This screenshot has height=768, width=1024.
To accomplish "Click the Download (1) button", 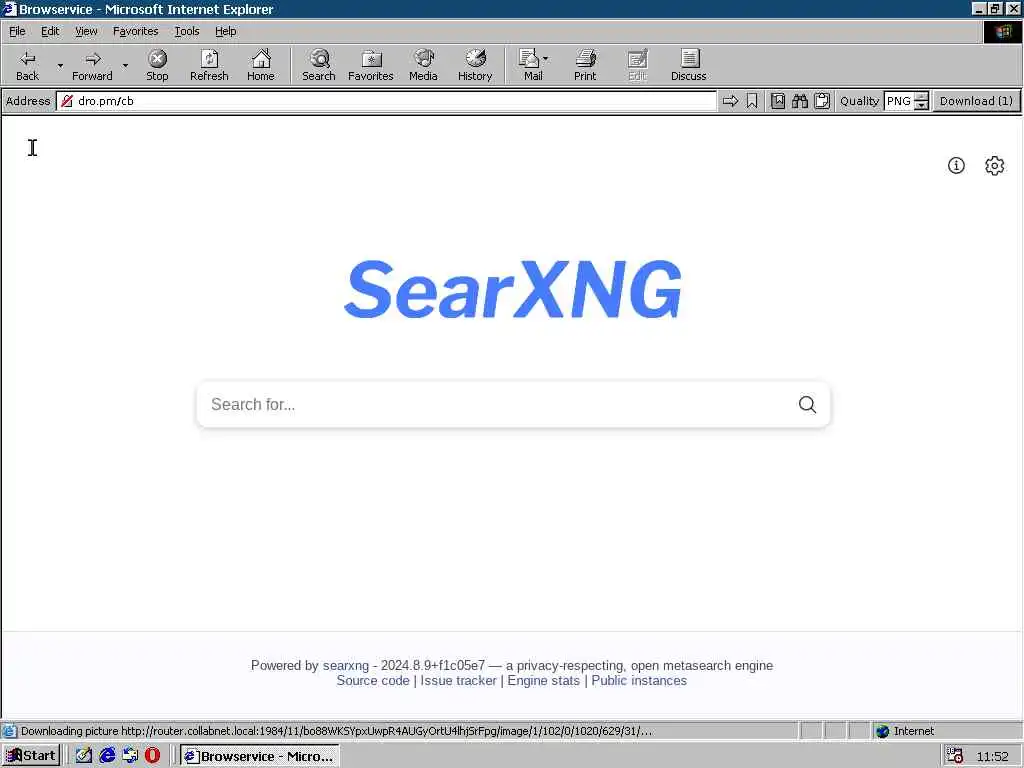I will [976, 101].
